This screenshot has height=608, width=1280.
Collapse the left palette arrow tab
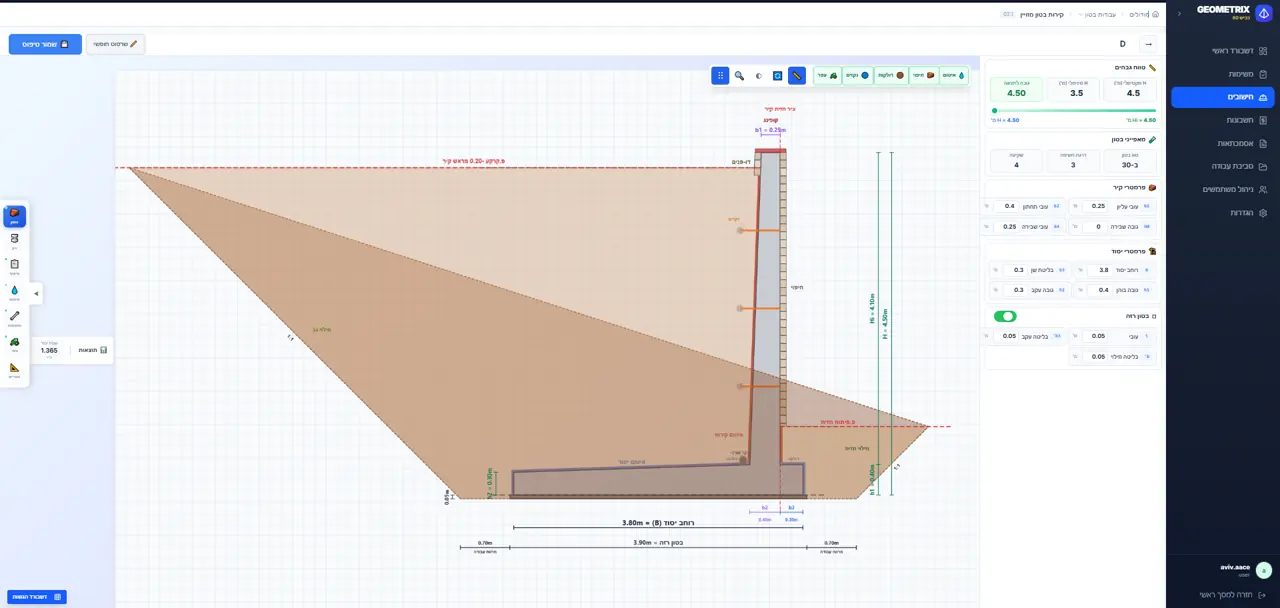(36, 294)
